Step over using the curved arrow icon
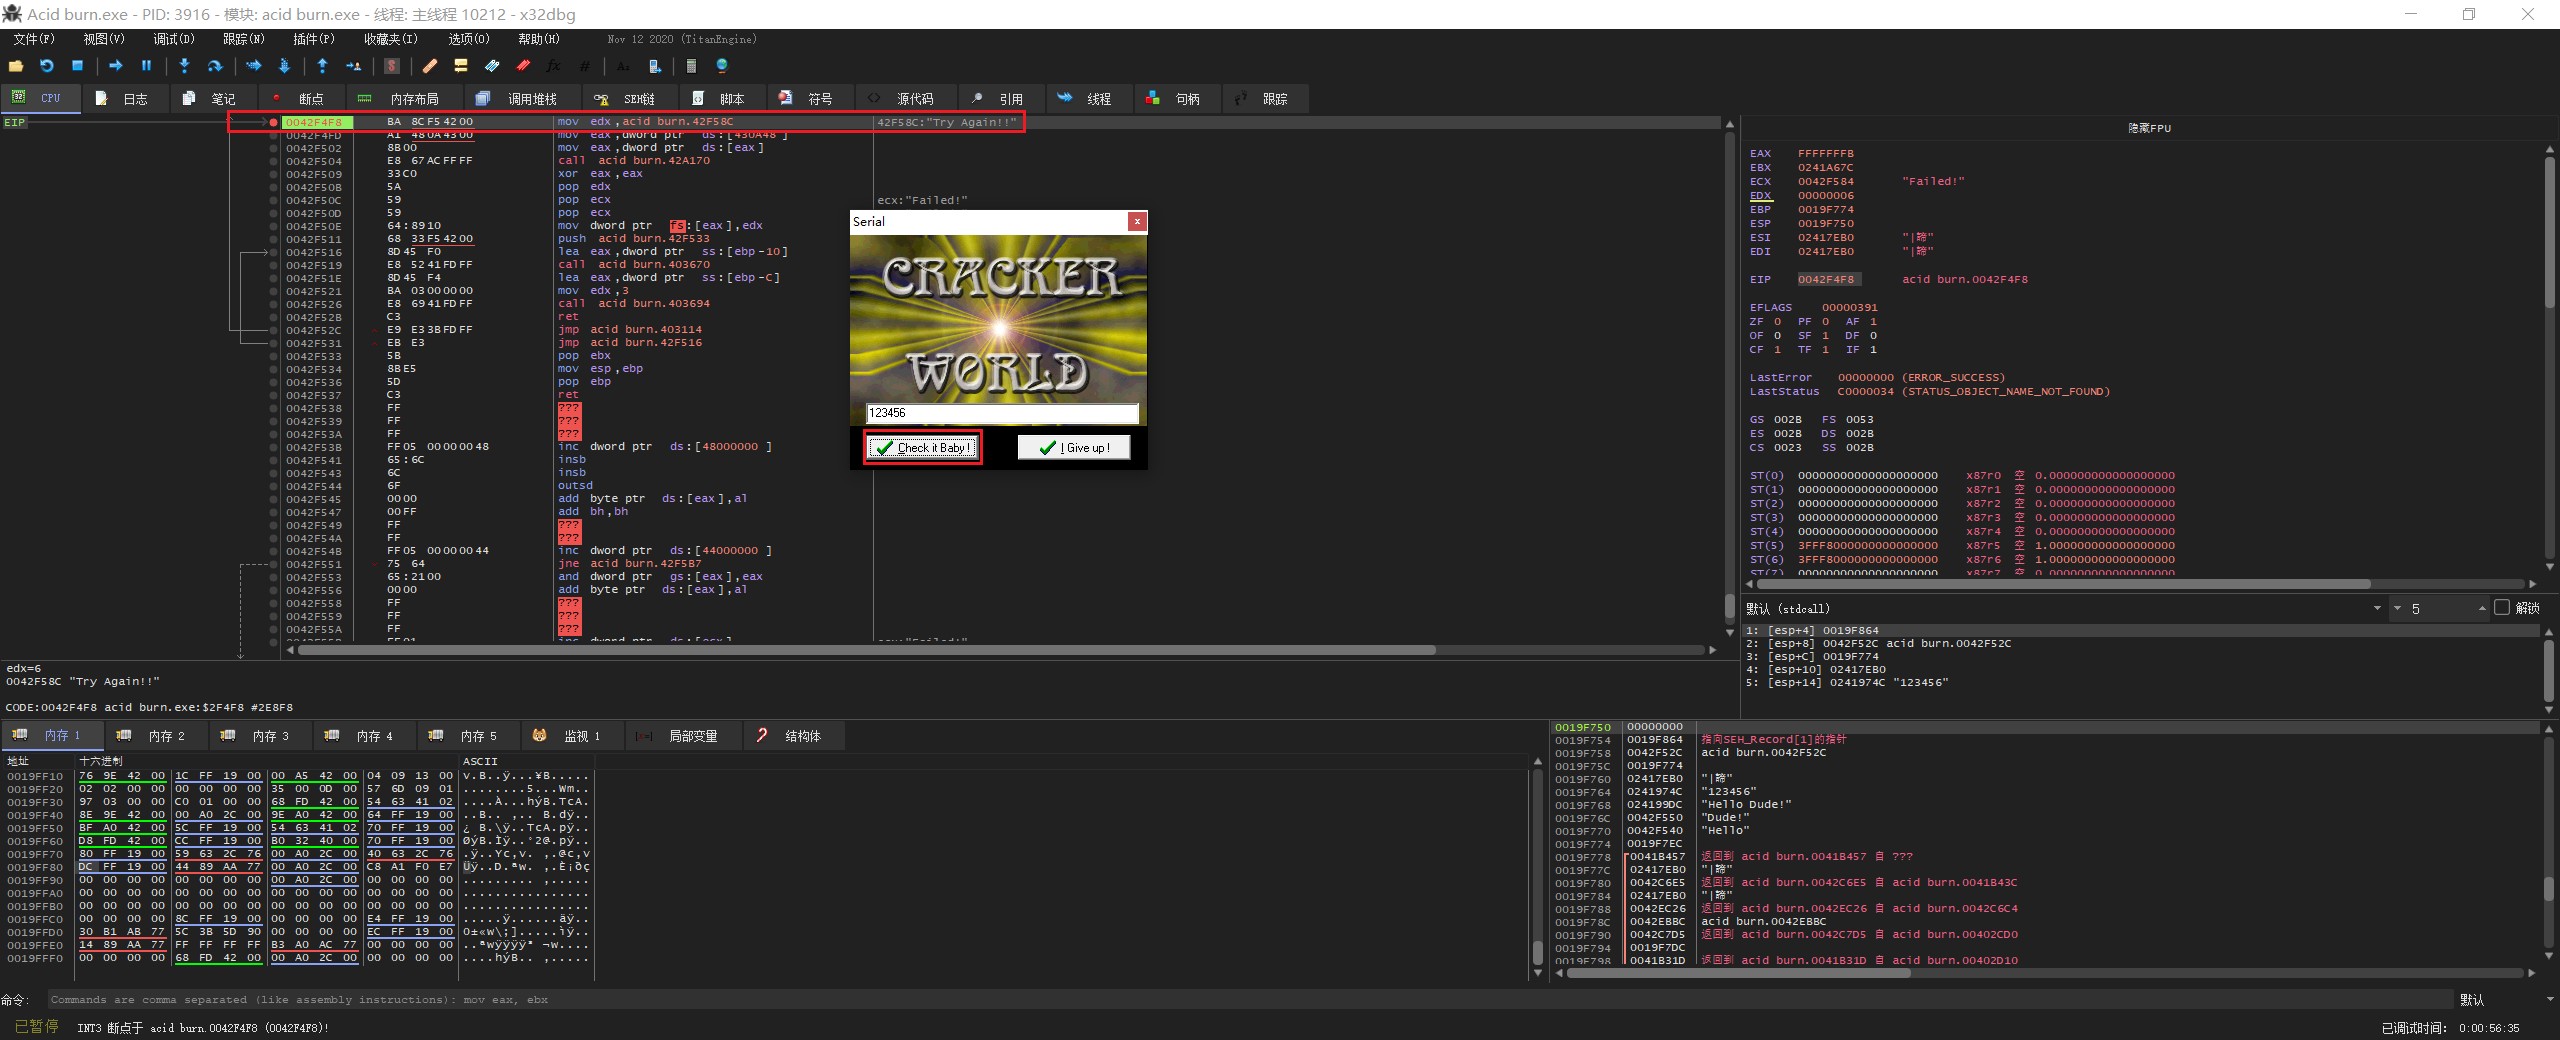The image size is (2560, 1040). point(214,66)
